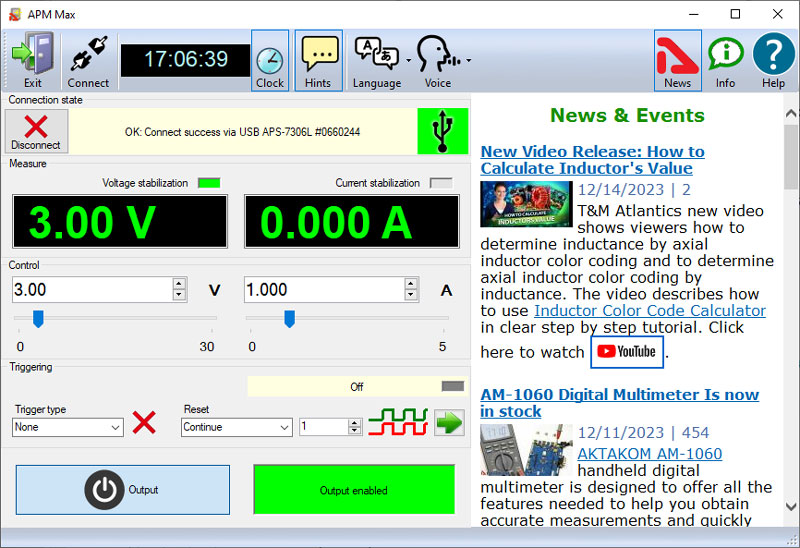Open the inductor video thumbnail
The height and width of the screenshot is (548, 800).
pos(526,204)
